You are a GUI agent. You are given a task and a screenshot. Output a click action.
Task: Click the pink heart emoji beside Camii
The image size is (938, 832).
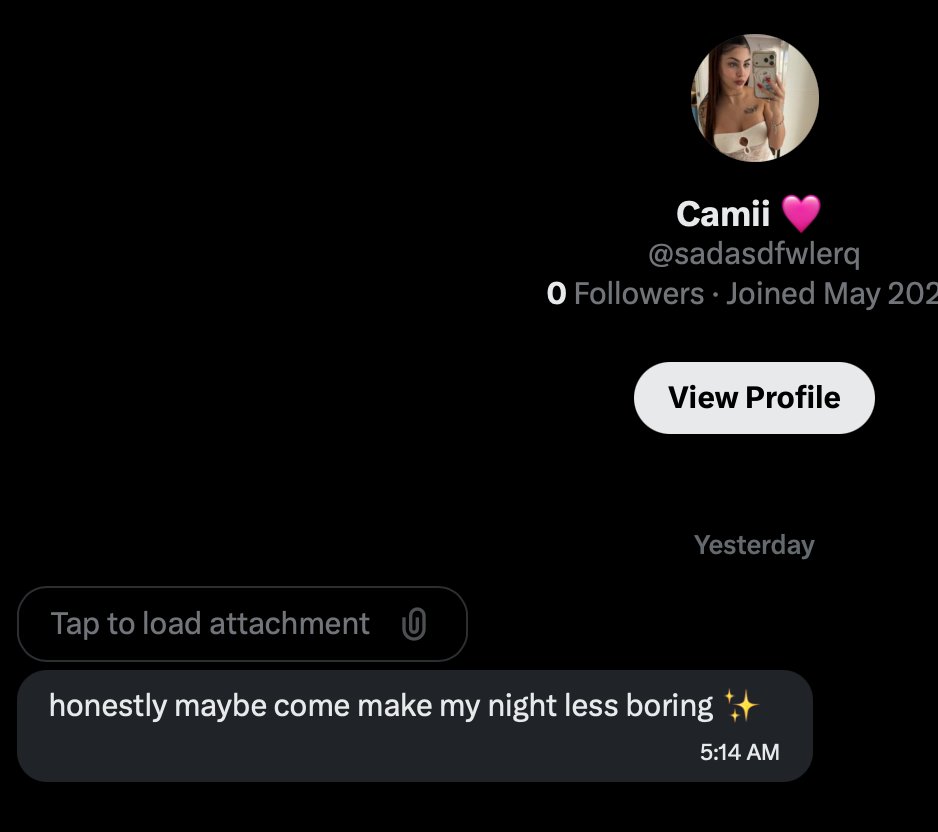(801, 214)
